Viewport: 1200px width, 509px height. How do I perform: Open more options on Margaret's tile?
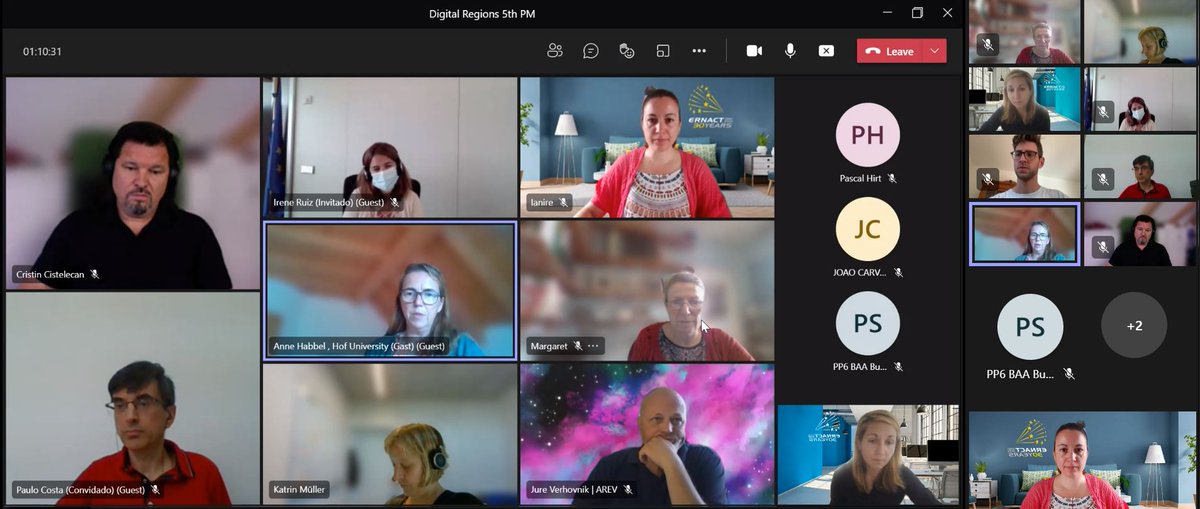pos(593,346)
